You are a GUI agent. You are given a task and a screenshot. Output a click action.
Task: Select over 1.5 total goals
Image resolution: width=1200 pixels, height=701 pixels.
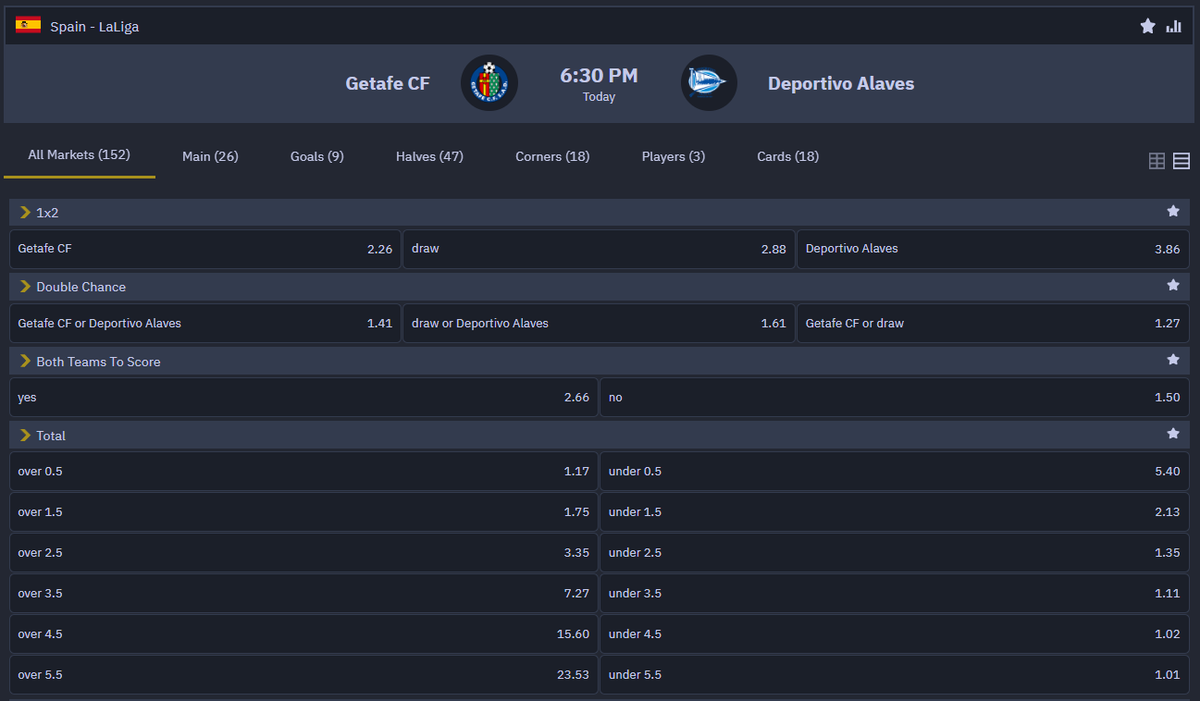(x=303, y=512)
